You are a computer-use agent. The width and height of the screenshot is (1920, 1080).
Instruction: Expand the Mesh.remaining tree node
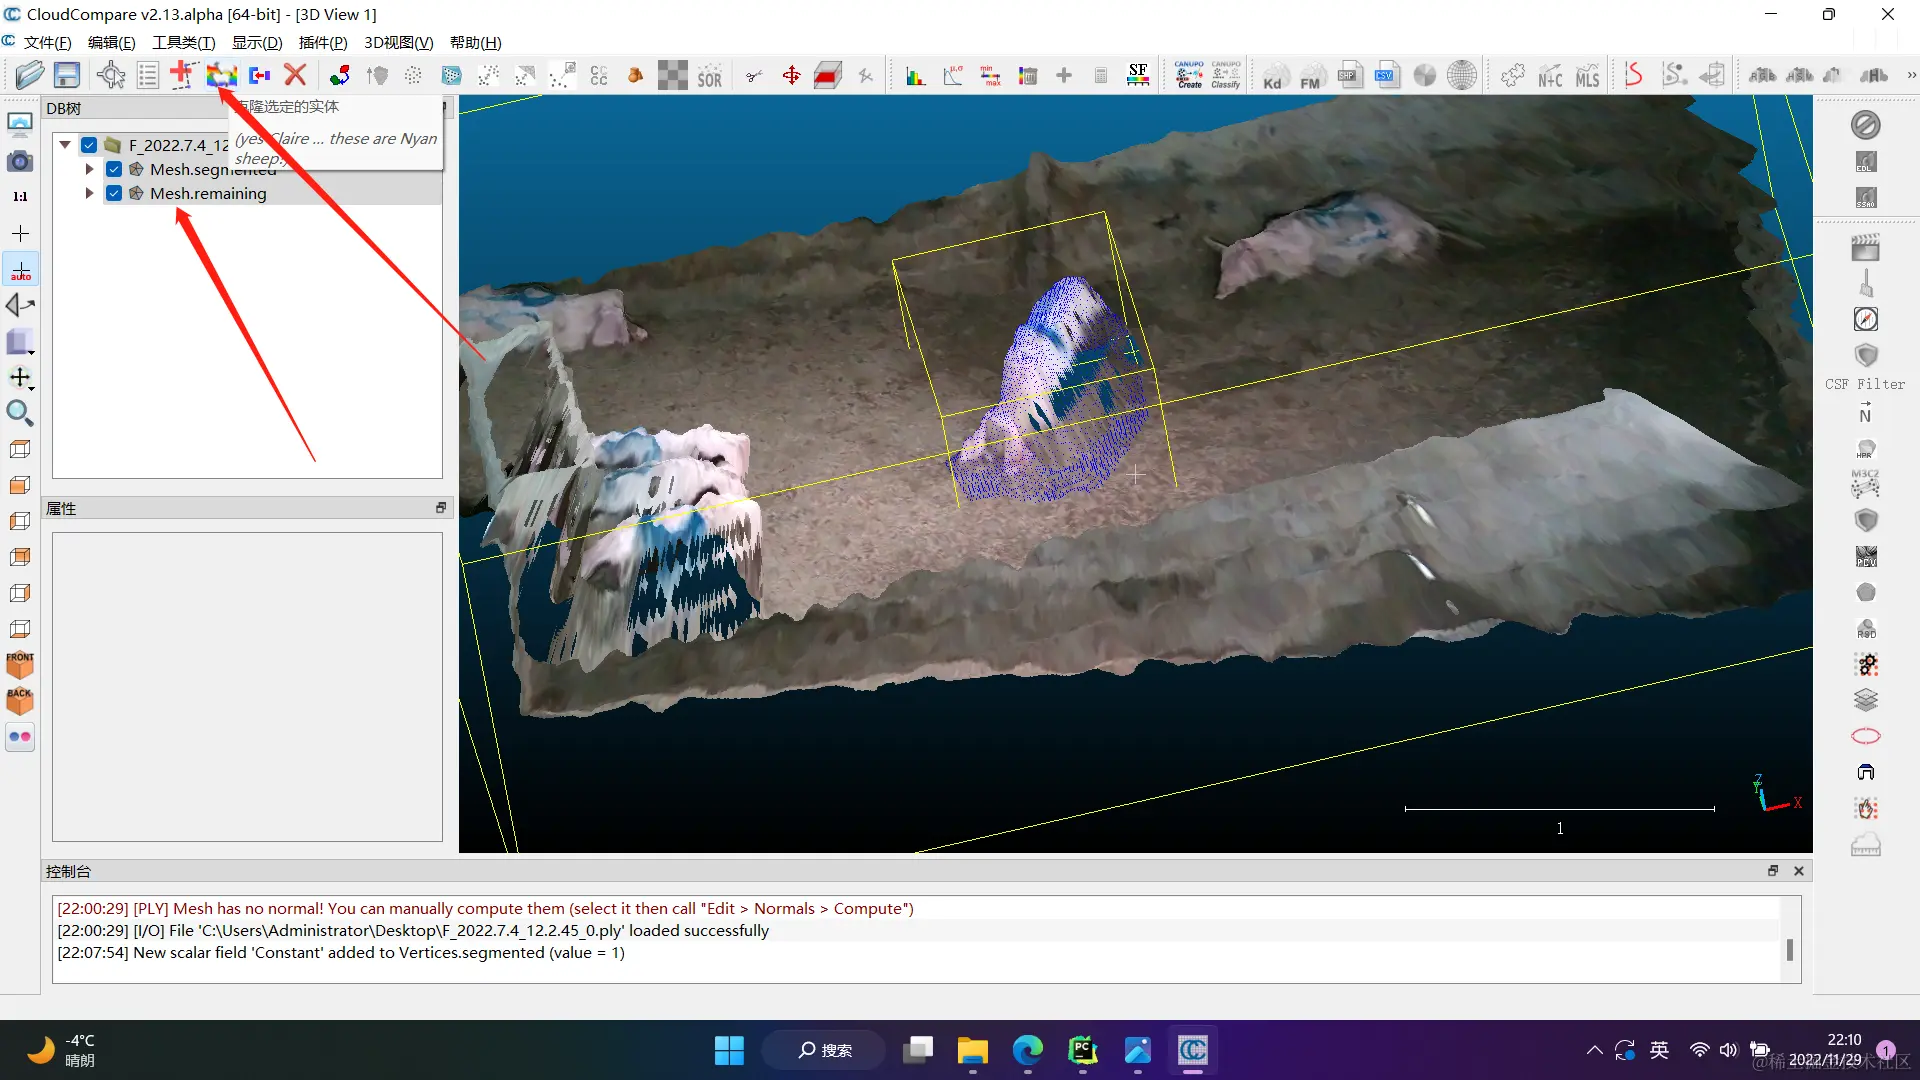pos(89,193)
